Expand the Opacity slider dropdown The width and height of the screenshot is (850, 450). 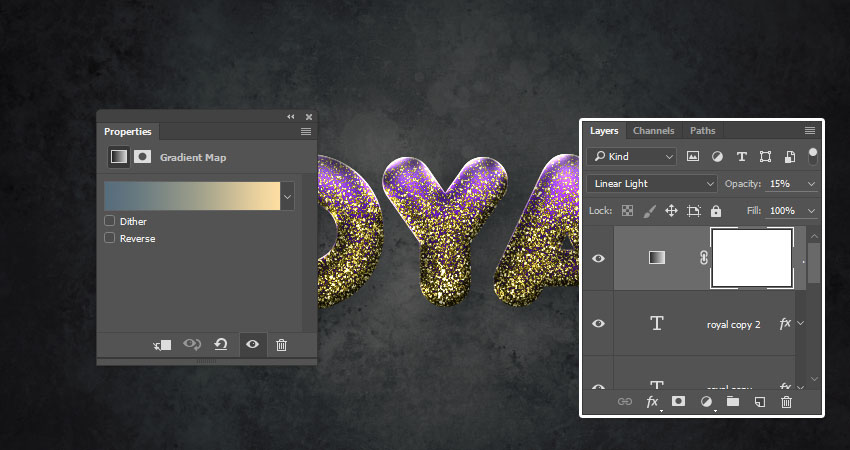point(810,184)
